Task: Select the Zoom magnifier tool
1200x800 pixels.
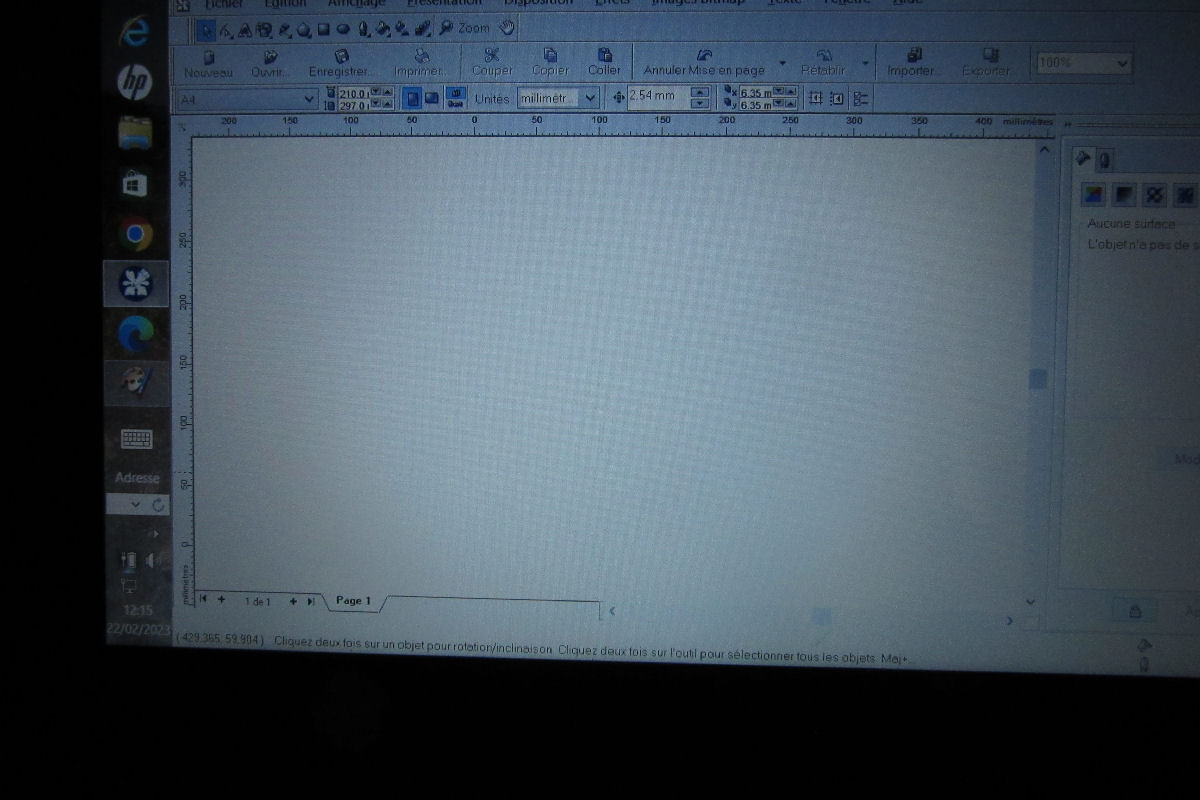Action: click(x=446, y=28)
